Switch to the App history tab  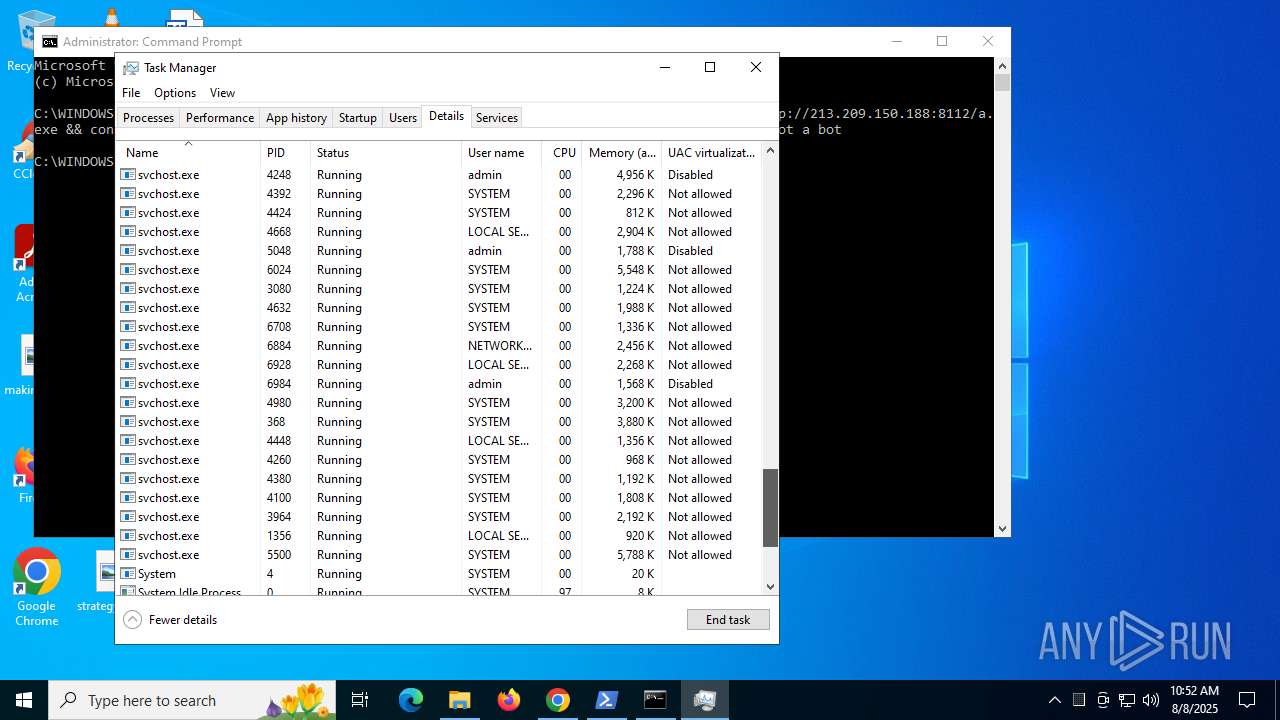click(x=296, y=117)
